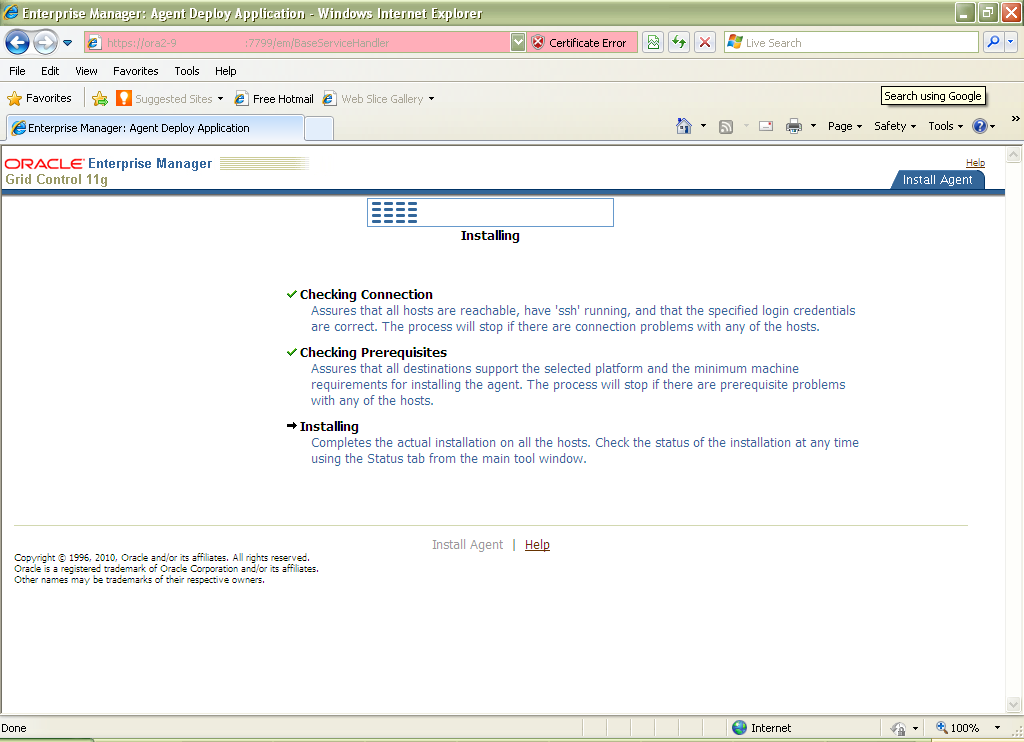Open the search provider dropdown arrow

(x=1011, y=42)
